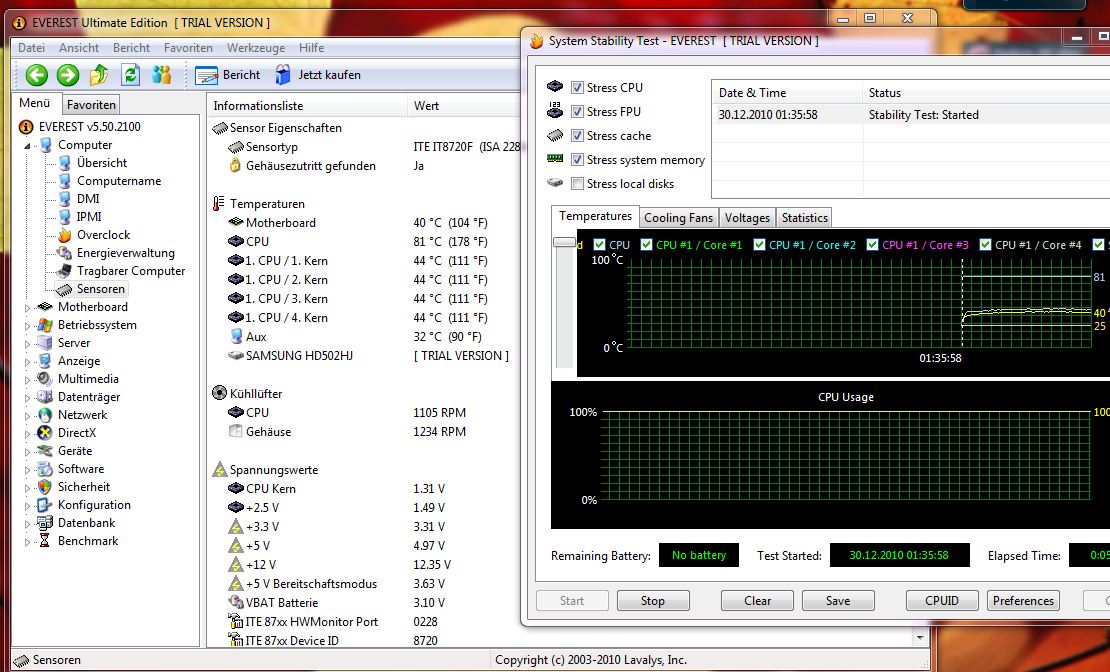
Task: Expand the Server tree node
Action: (x=28, y=344)
